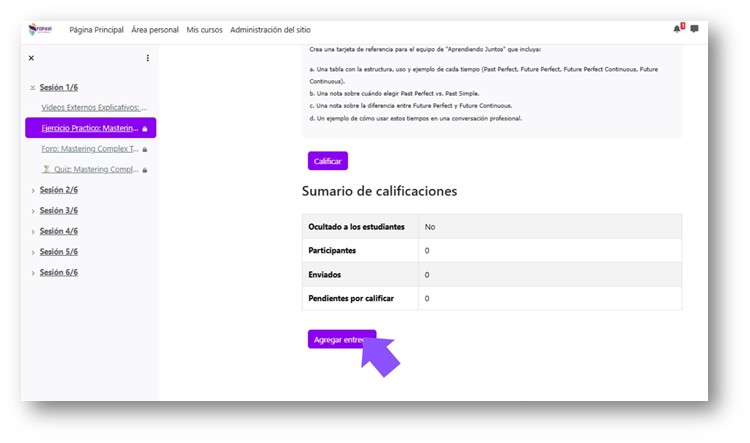Expand the Sesión 2/6 section chevron
This screenshot has width=750, height=443.
pyautogui.click(x=33, y=190)
